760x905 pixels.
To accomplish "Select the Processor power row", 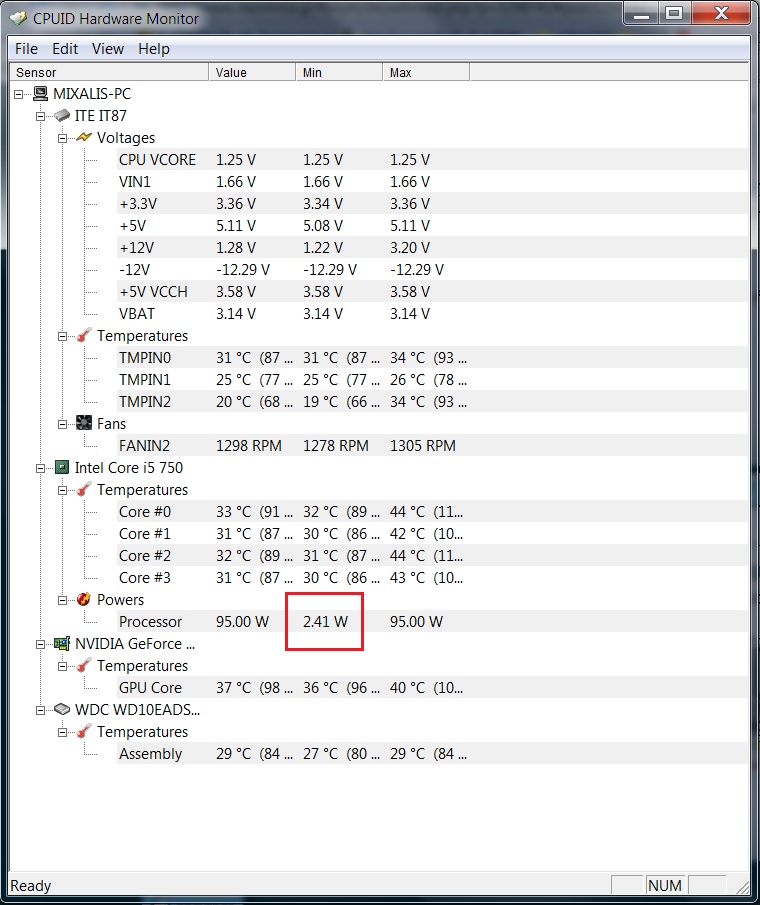I will point(432,622).
